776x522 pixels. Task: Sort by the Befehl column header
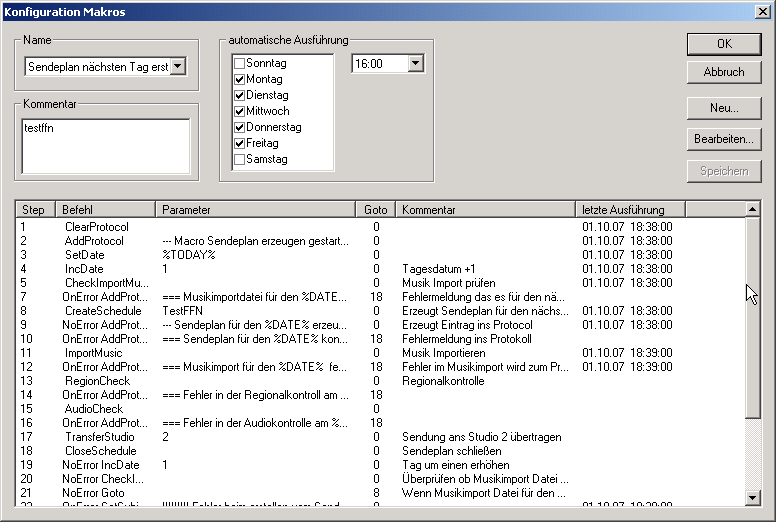pos(105,210)
